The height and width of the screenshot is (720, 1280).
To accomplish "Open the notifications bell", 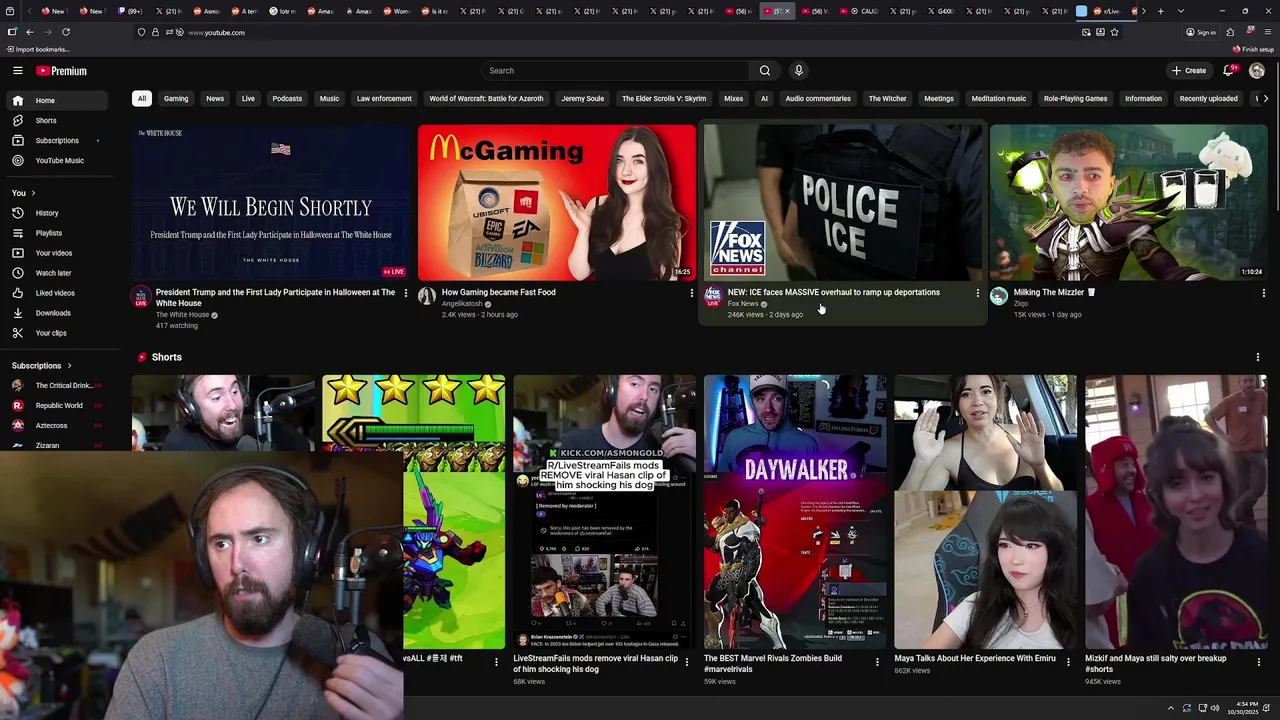I will 1229,71.
